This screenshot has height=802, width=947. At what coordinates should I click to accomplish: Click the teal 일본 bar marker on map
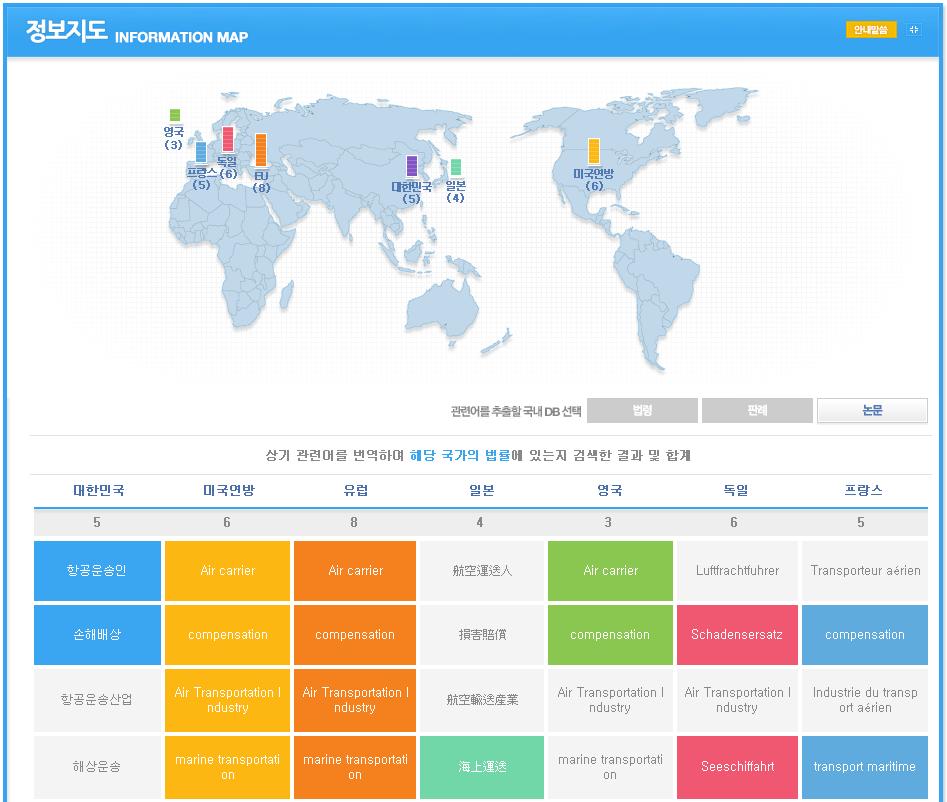click(x=456, y=167)
